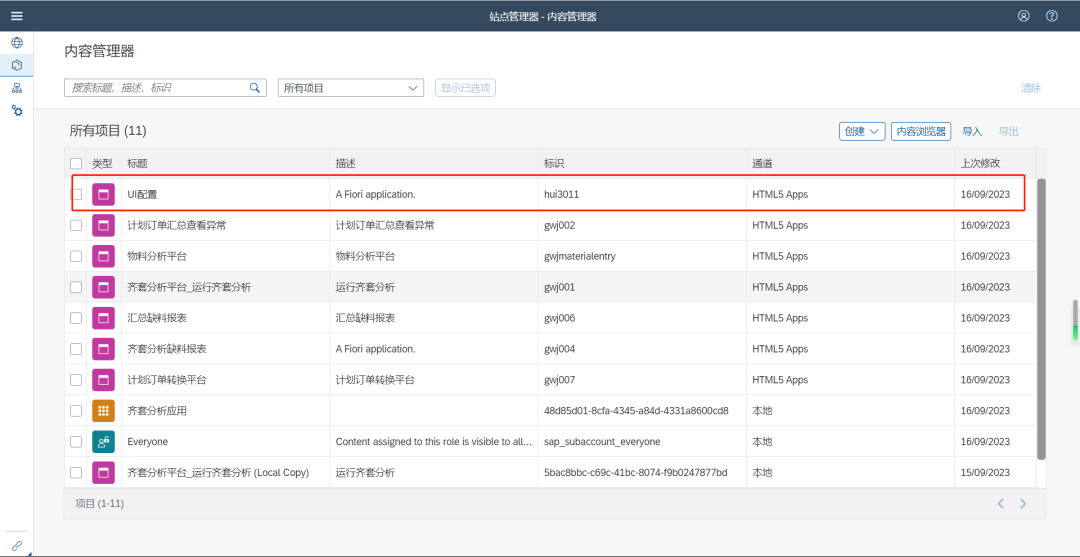Go to previous page arrow
Image resolution: width=1080 pixels, height=557 pixels.
[1001, 504]
